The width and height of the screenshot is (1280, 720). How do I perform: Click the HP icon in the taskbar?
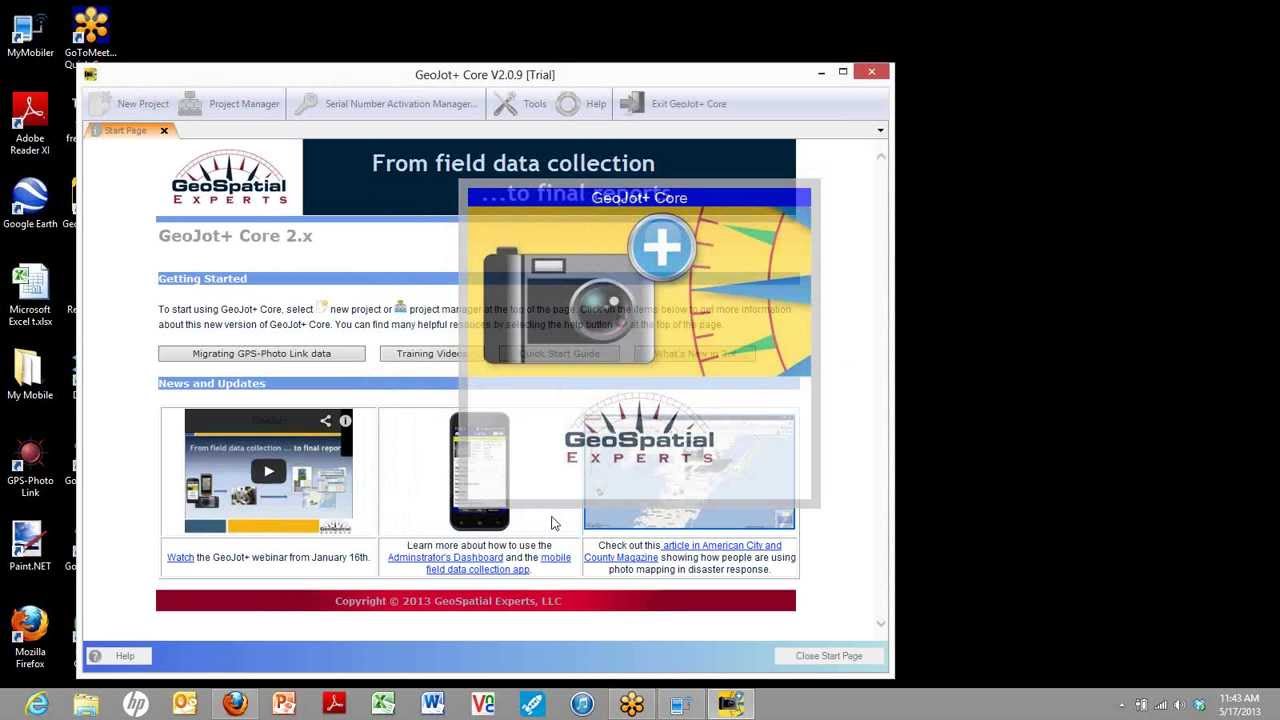pyautogui.click(x=136, y=704)
